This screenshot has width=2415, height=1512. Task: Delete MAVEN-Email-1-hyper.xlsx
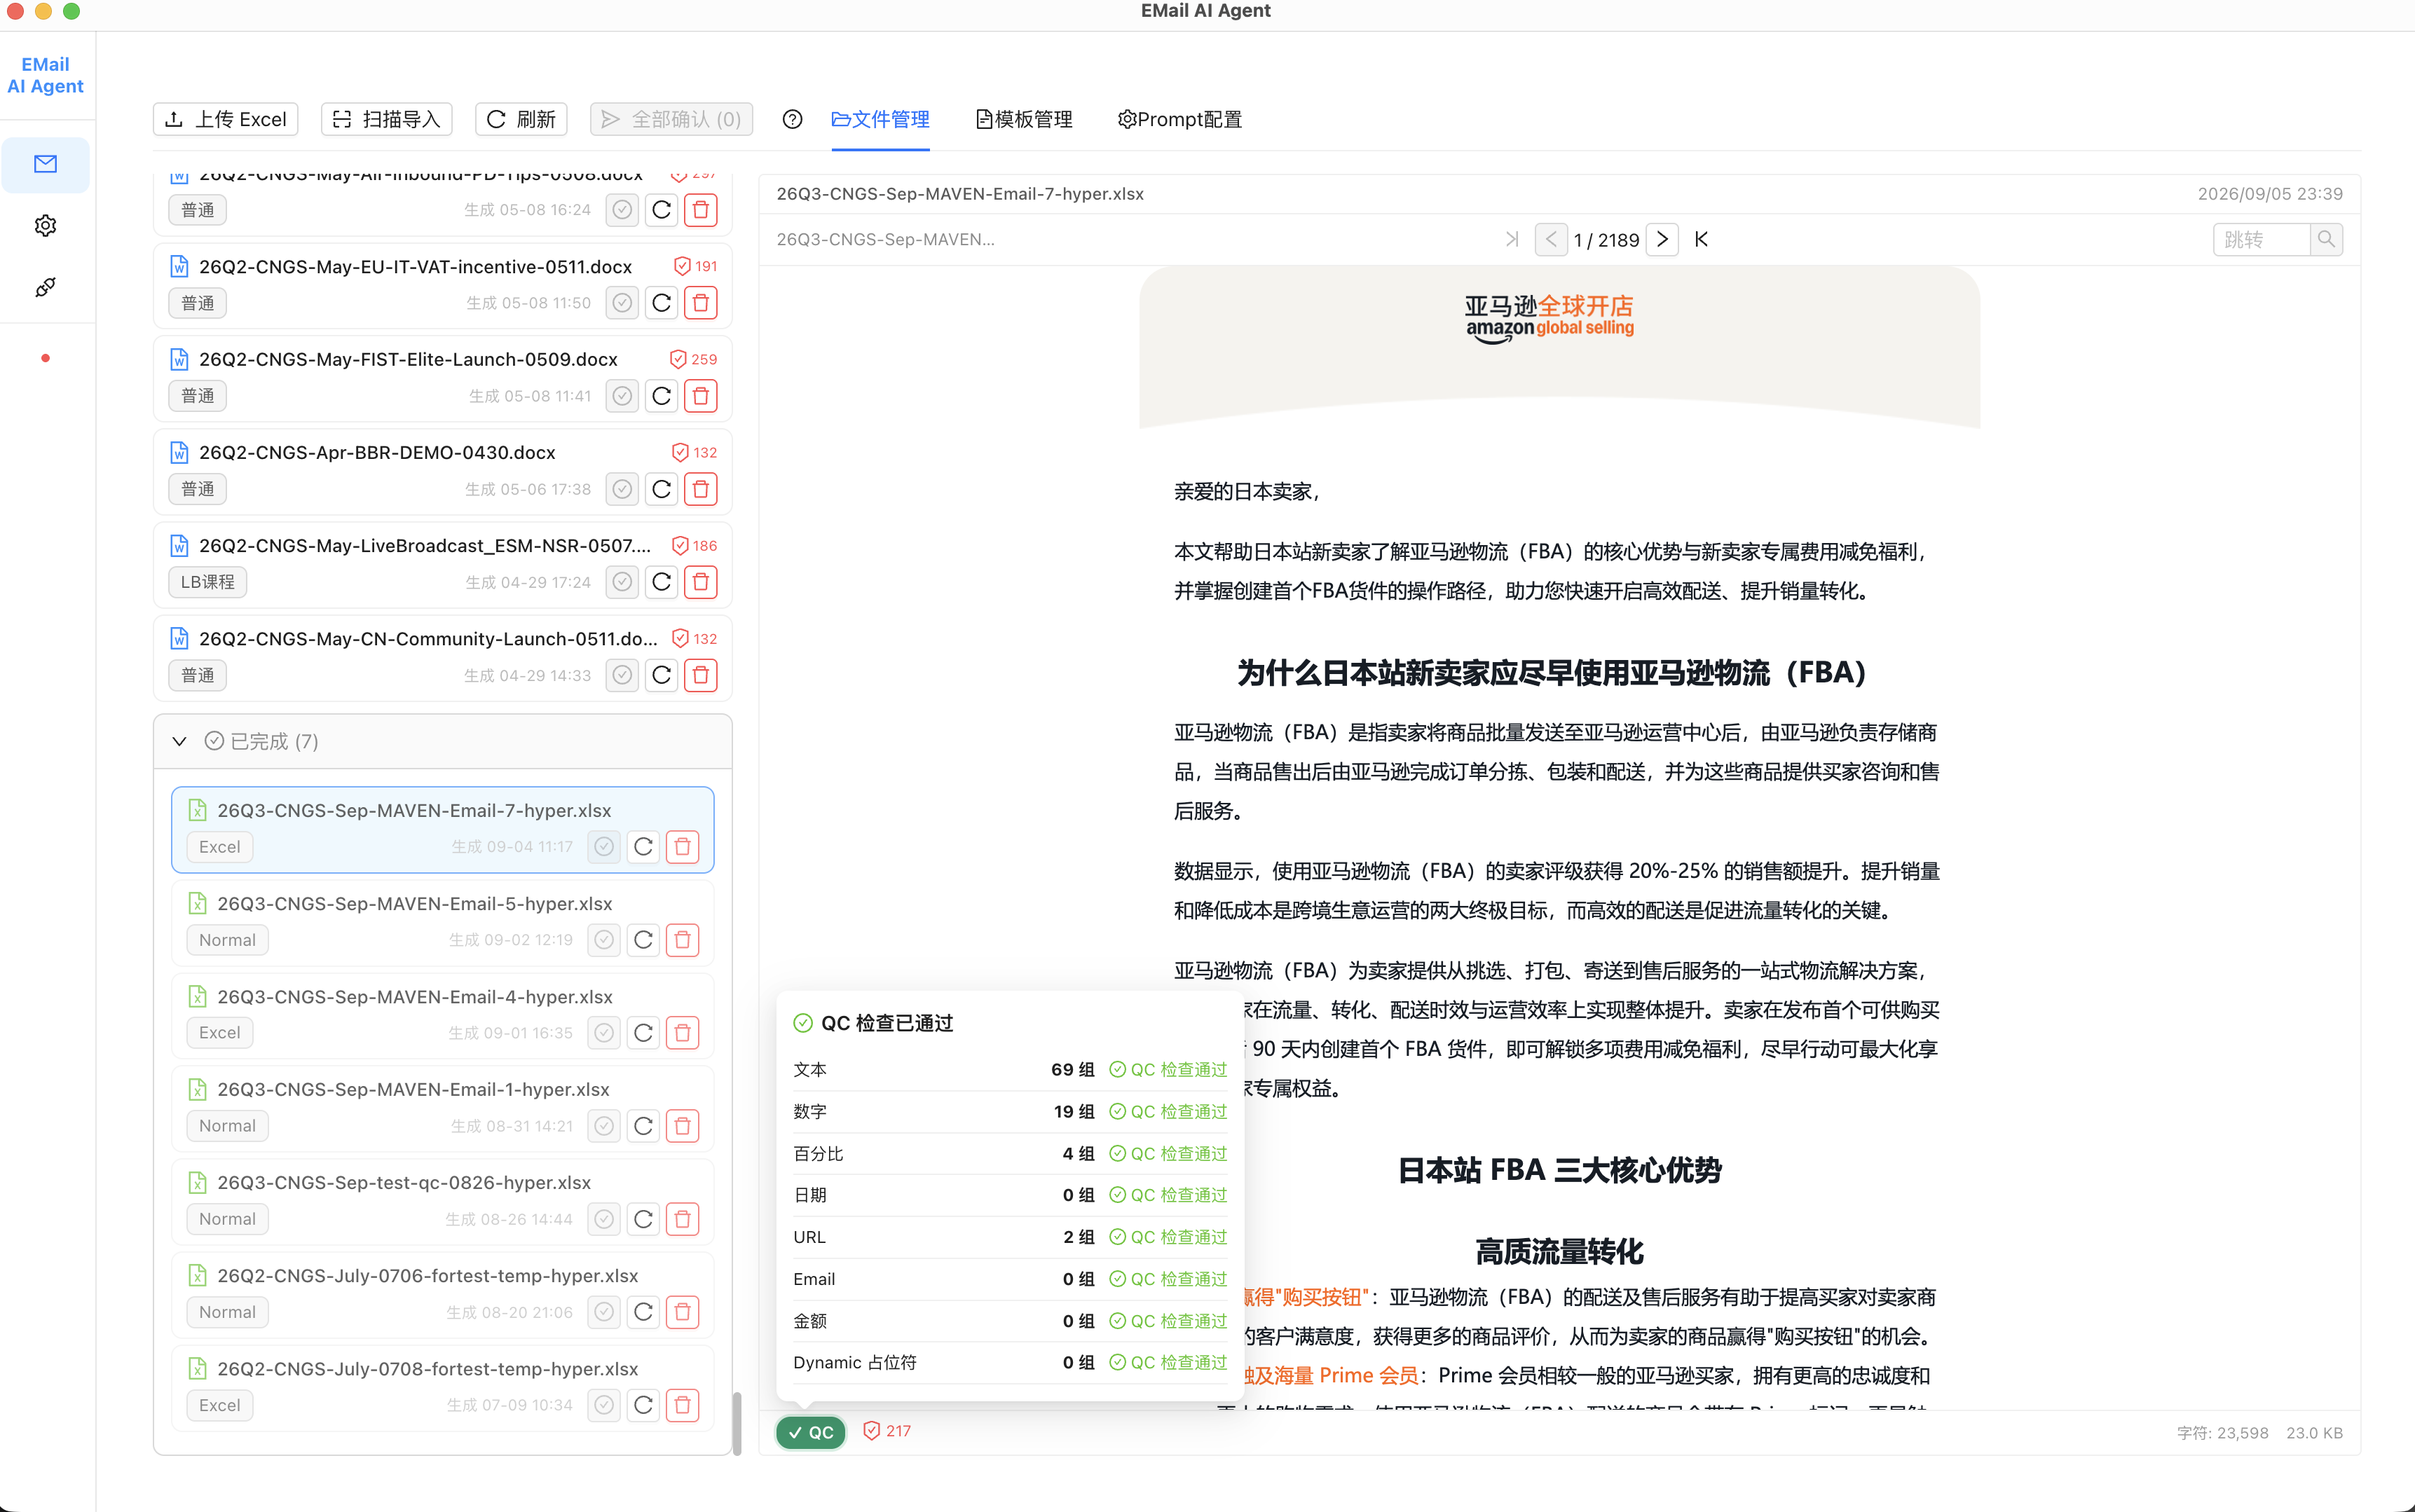click(683, 1126)
